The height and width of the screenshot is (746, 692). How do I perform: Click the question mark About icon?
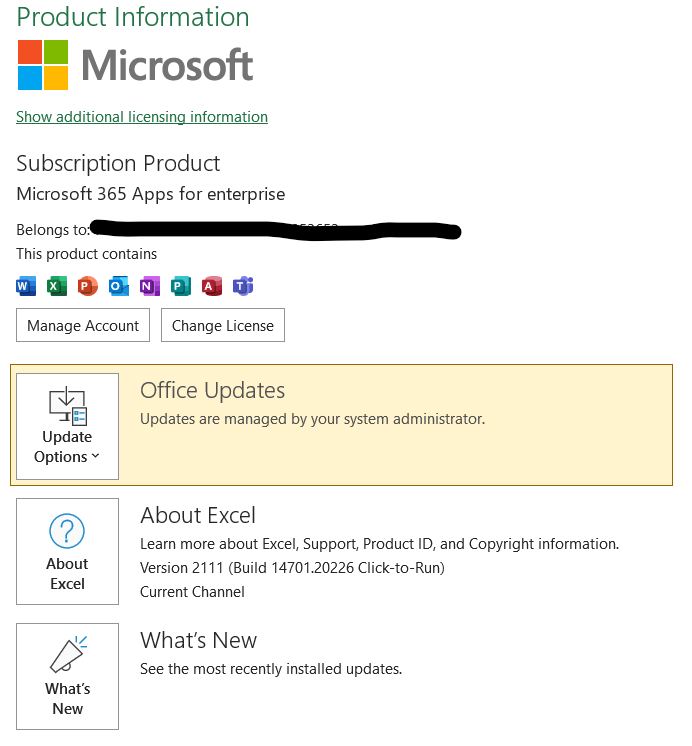[x=67, y=531]
